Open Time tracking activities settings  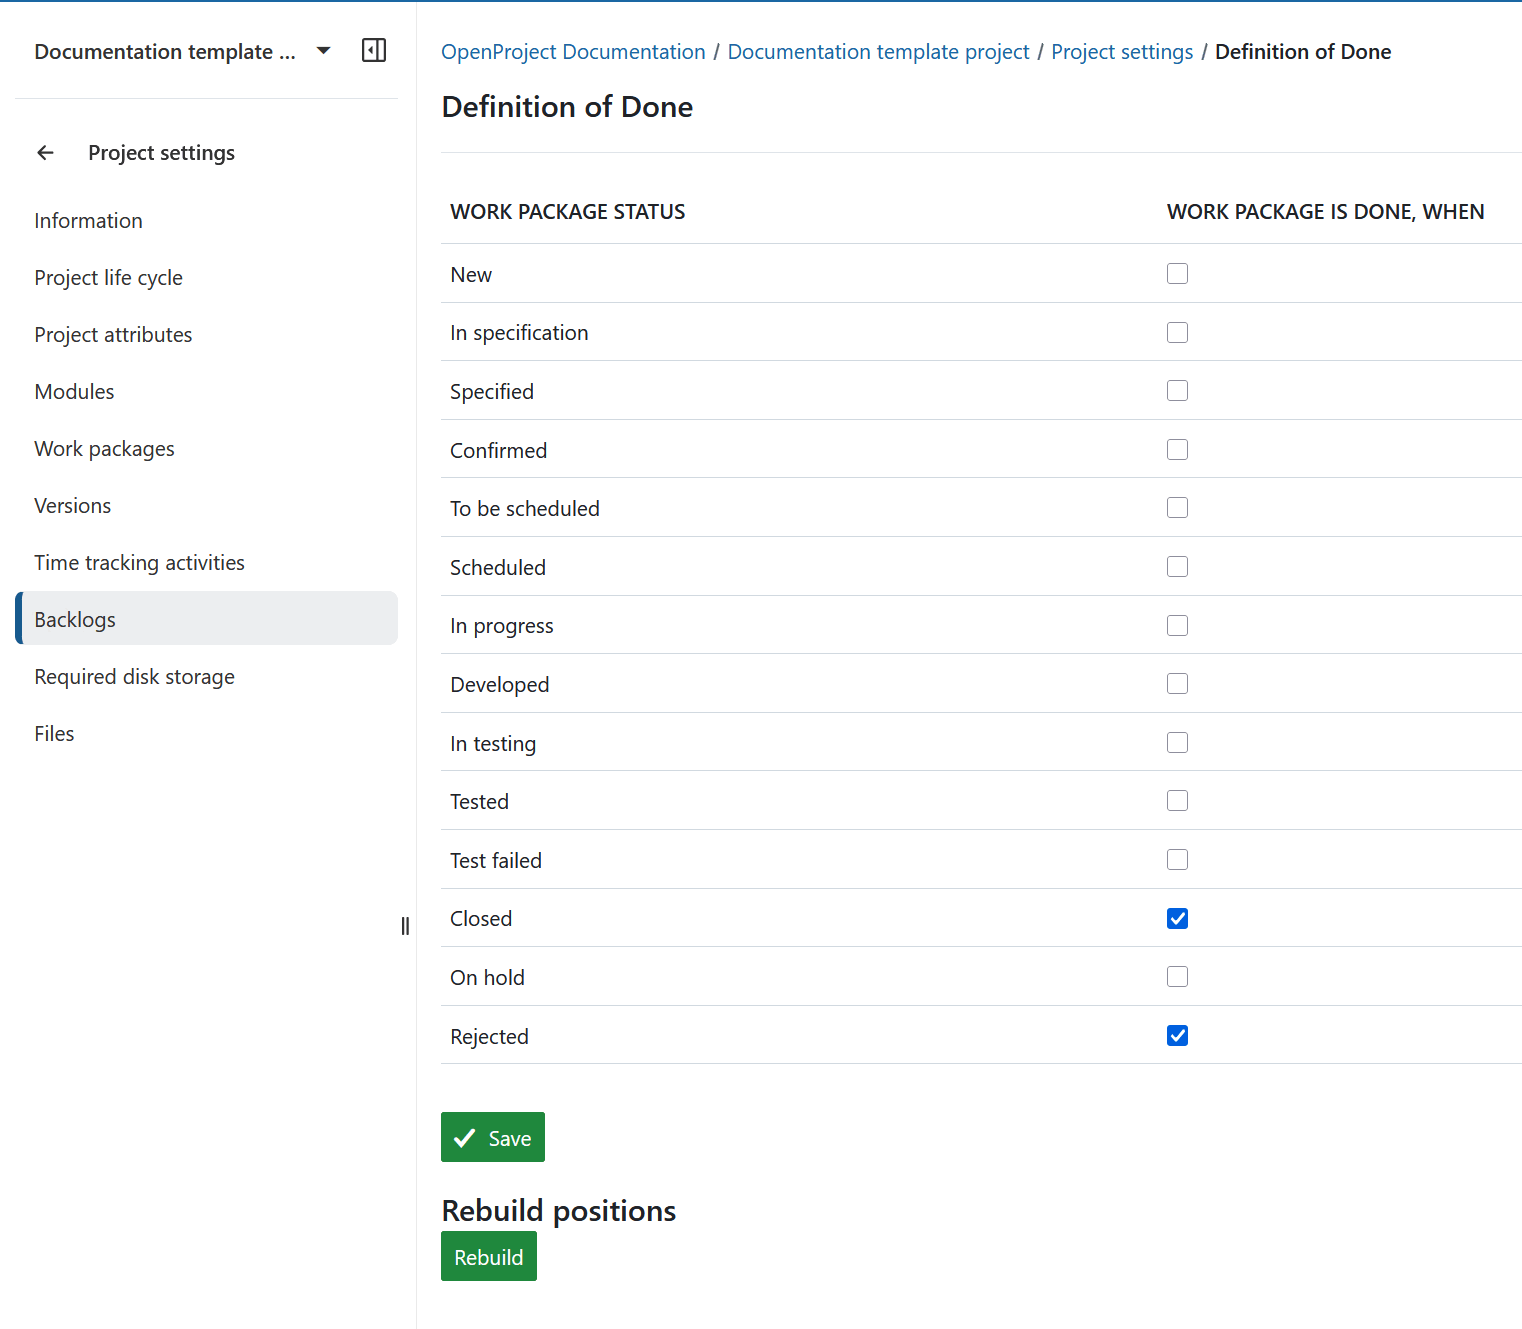[x=139, y=562]
